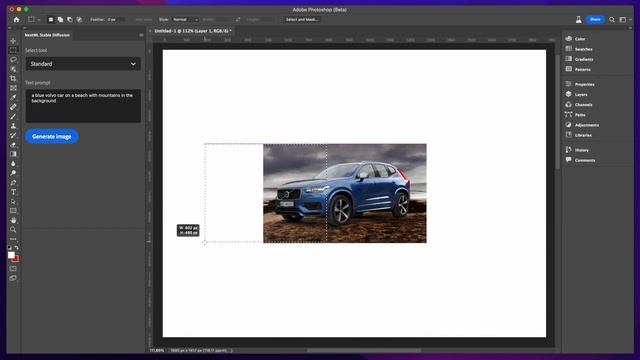Open the Properties panel

point(580,84)
